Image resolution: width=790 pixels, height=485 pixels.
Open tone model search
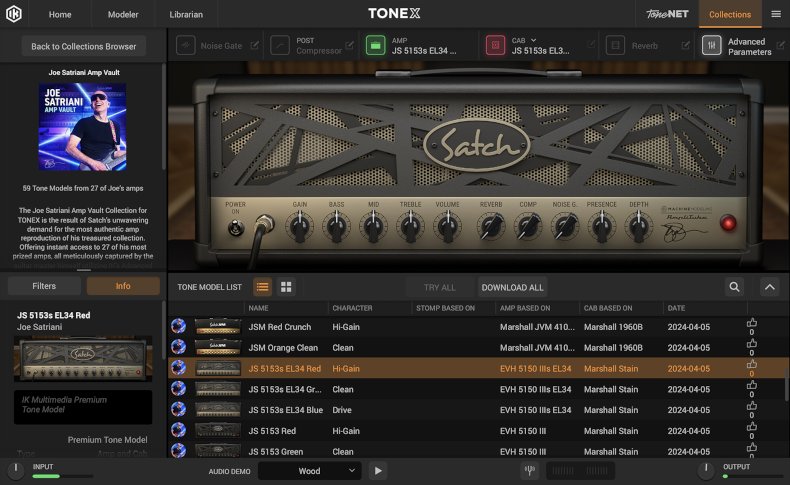coord(735,287)
